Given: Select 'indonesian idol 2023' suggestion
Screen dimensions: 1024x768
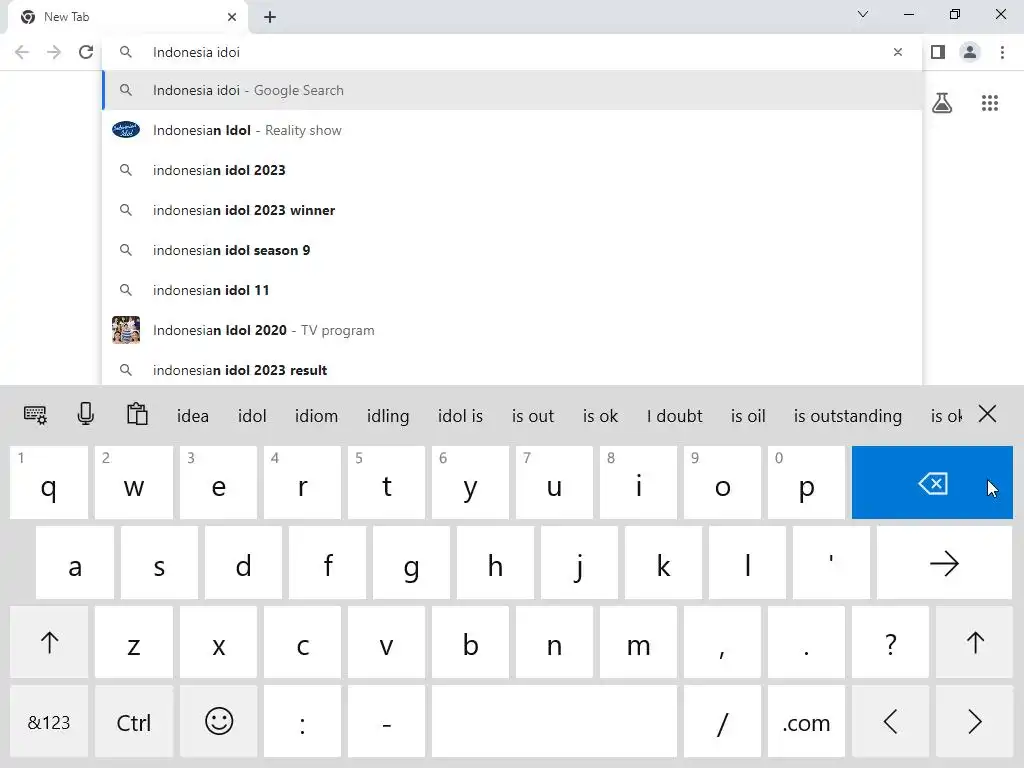Looking at the screenshot, I should pyautogui.click(x=513, y=170).
